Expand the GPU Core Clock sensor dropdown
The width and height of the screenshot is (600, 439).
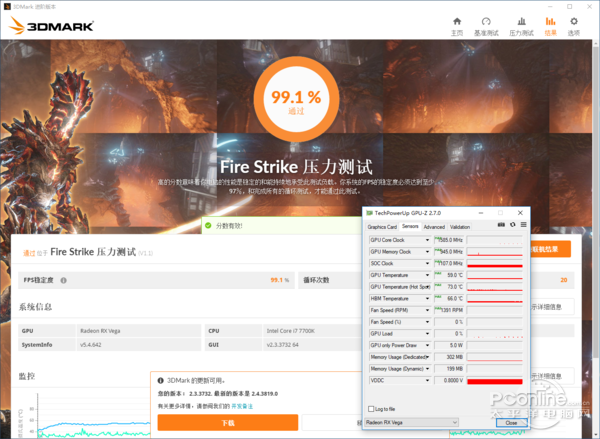pyautogui.click(x=429, y=240)
